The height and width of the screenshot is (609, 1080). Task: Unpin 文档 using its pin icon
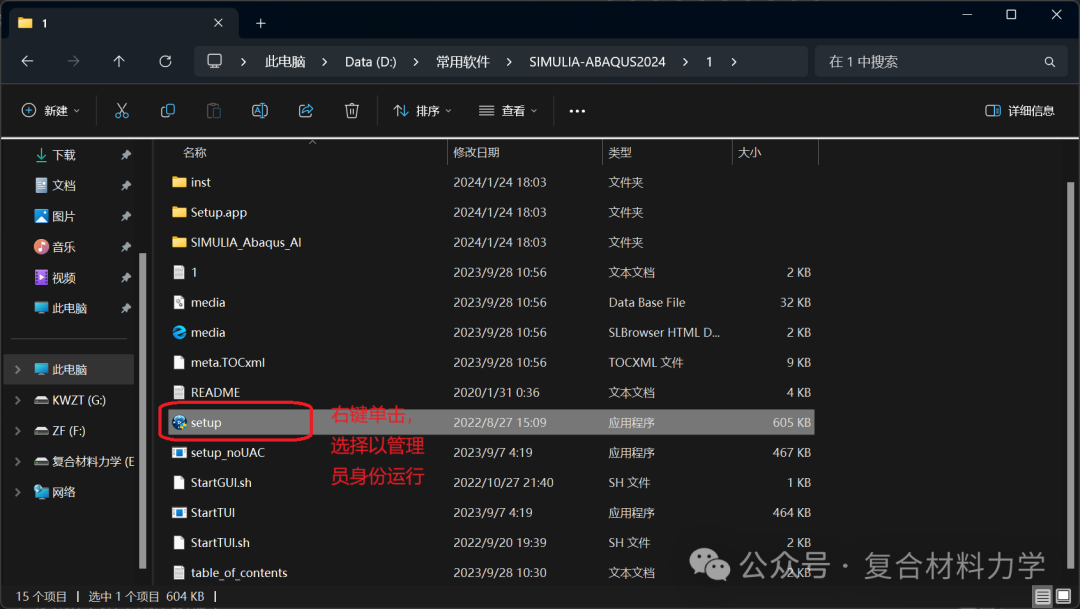(125, 185)
